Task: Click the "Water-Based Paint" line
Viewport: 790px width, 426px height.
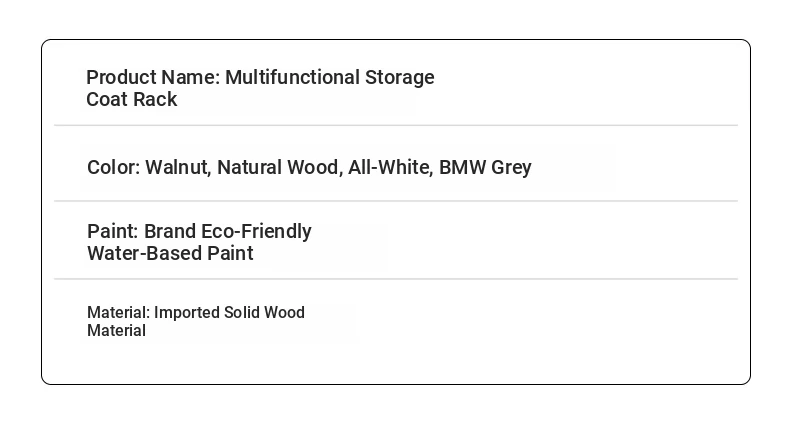Action: click(x=170, y=253)
